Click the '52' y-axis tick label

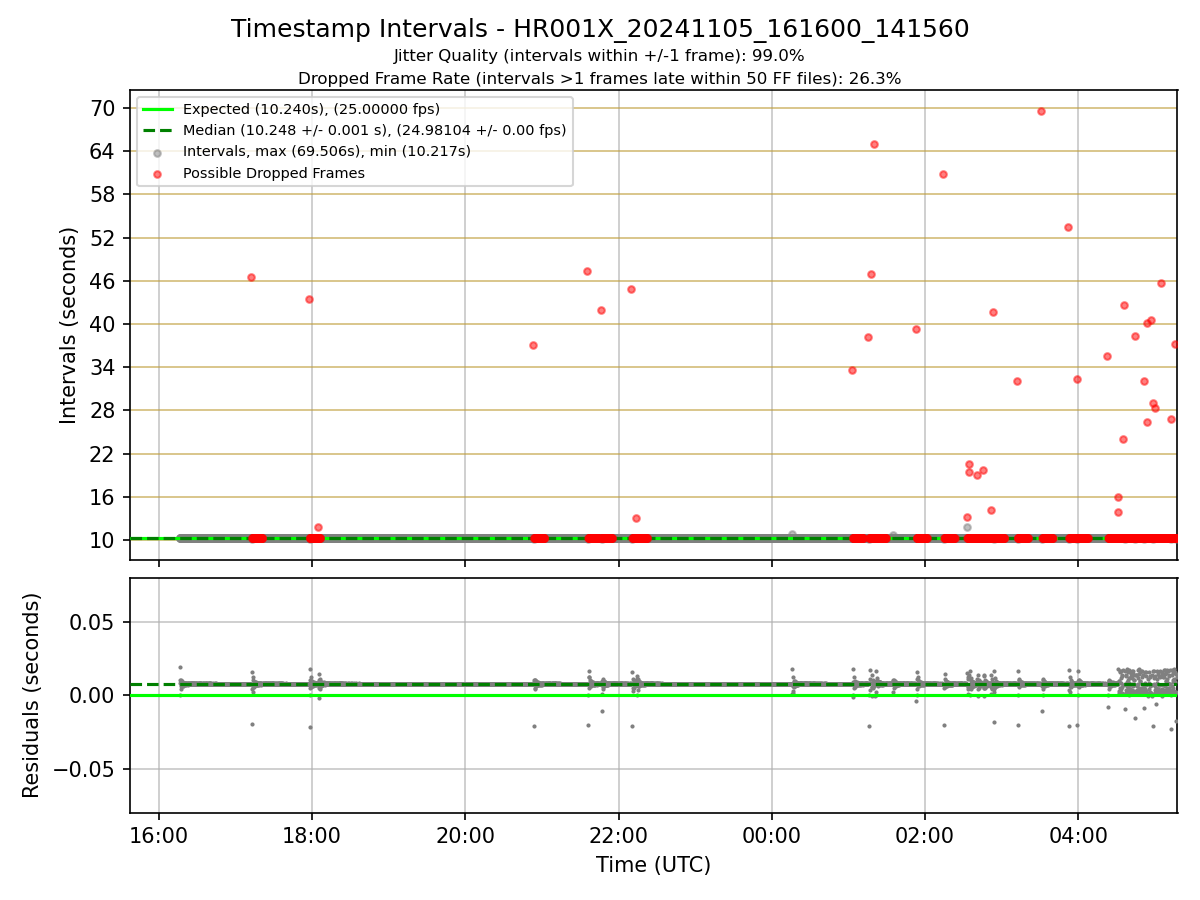pos(104,238)
